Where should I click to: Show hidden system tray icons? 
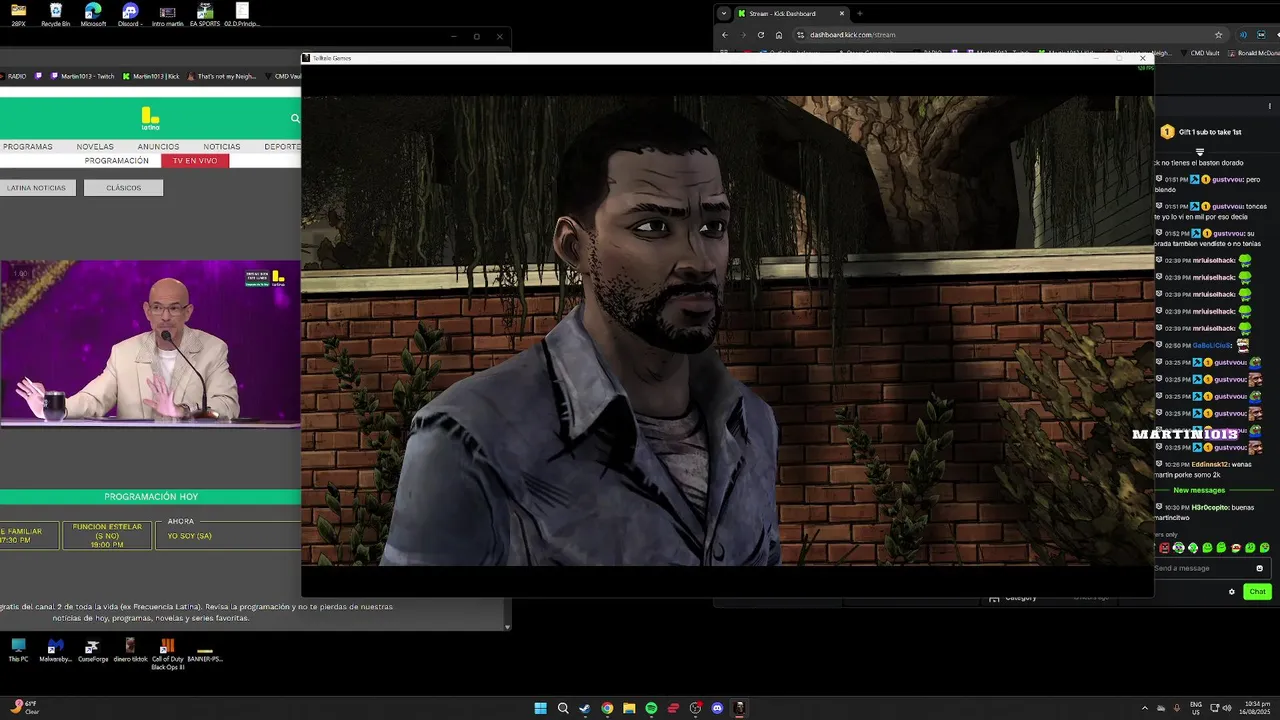click(x=1145, y=707)
